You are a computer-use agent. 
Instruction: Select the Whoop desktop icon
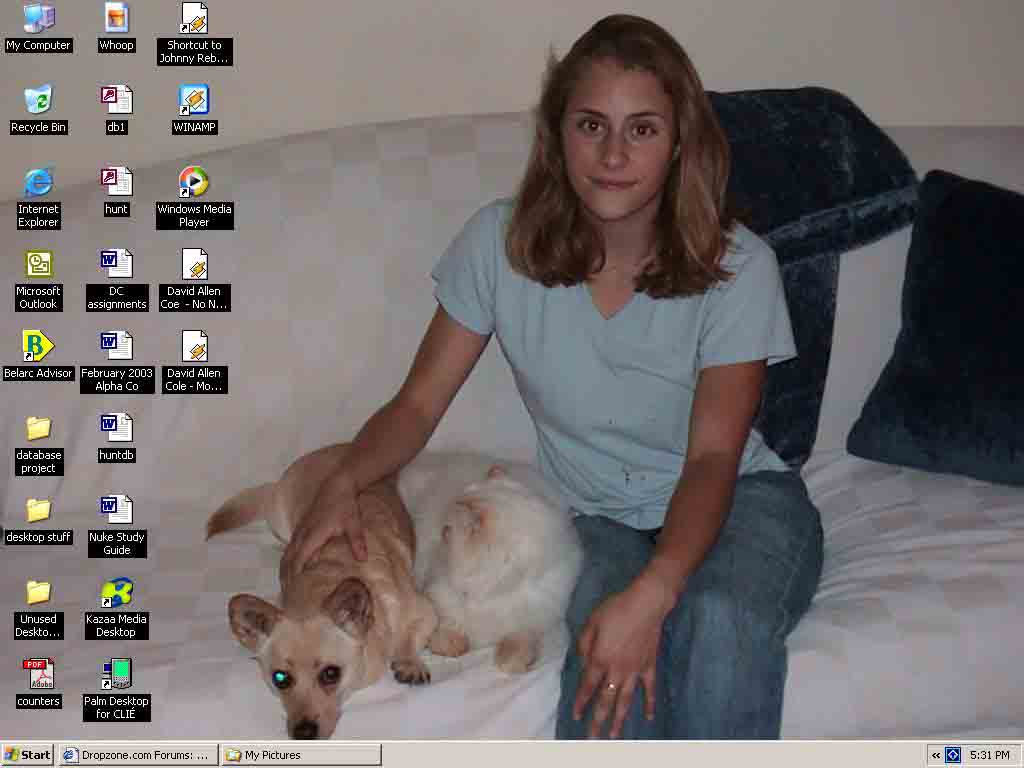[x=116, y=19]
